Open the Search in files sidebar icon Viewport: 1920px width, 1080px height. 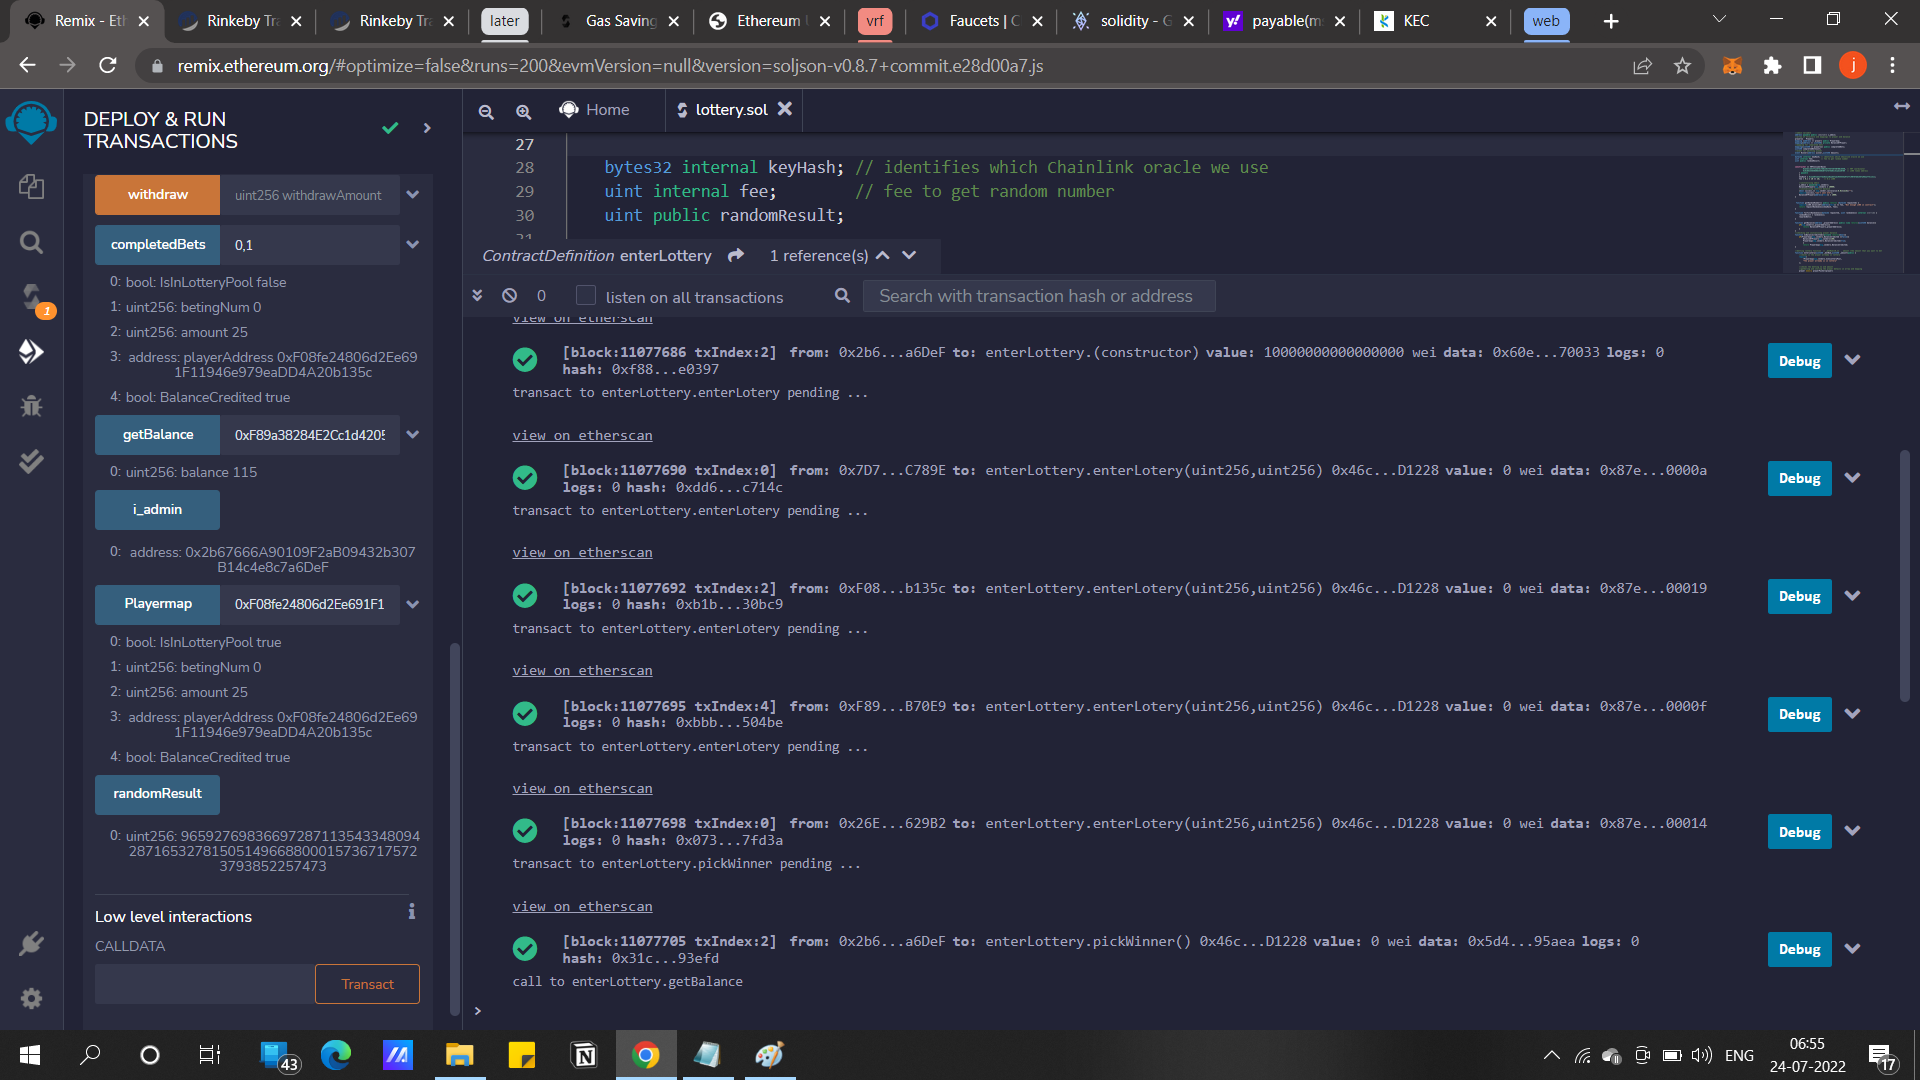31,242
